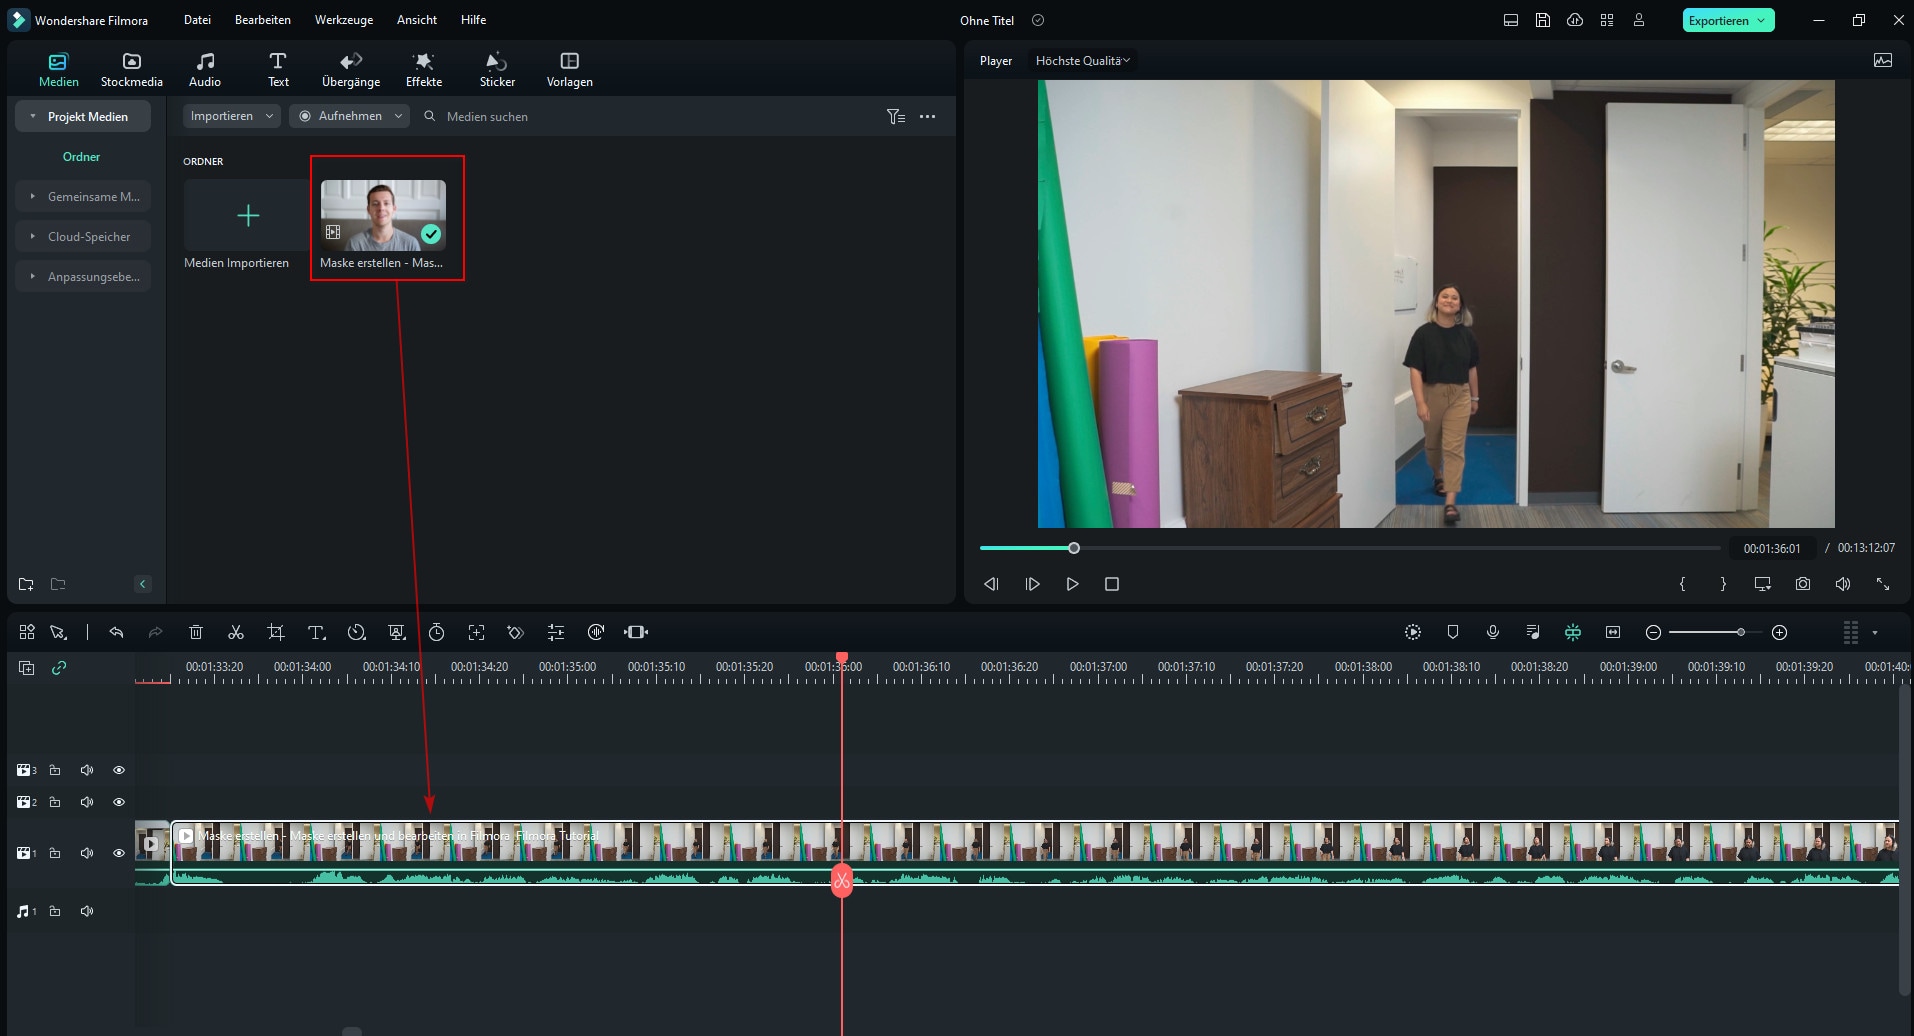Viewport: 1914px width, 1036px height.
Task: Lock audio track 1
Action: coord(55,911)
